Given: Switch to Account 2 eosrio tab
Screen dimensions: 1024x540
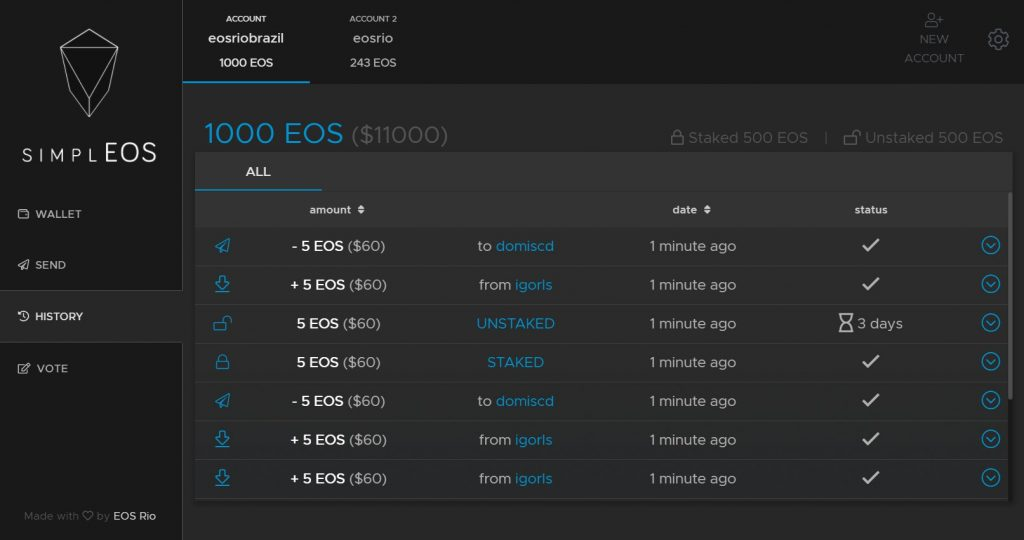Looking at the screenshot, I should pos(373,41).
